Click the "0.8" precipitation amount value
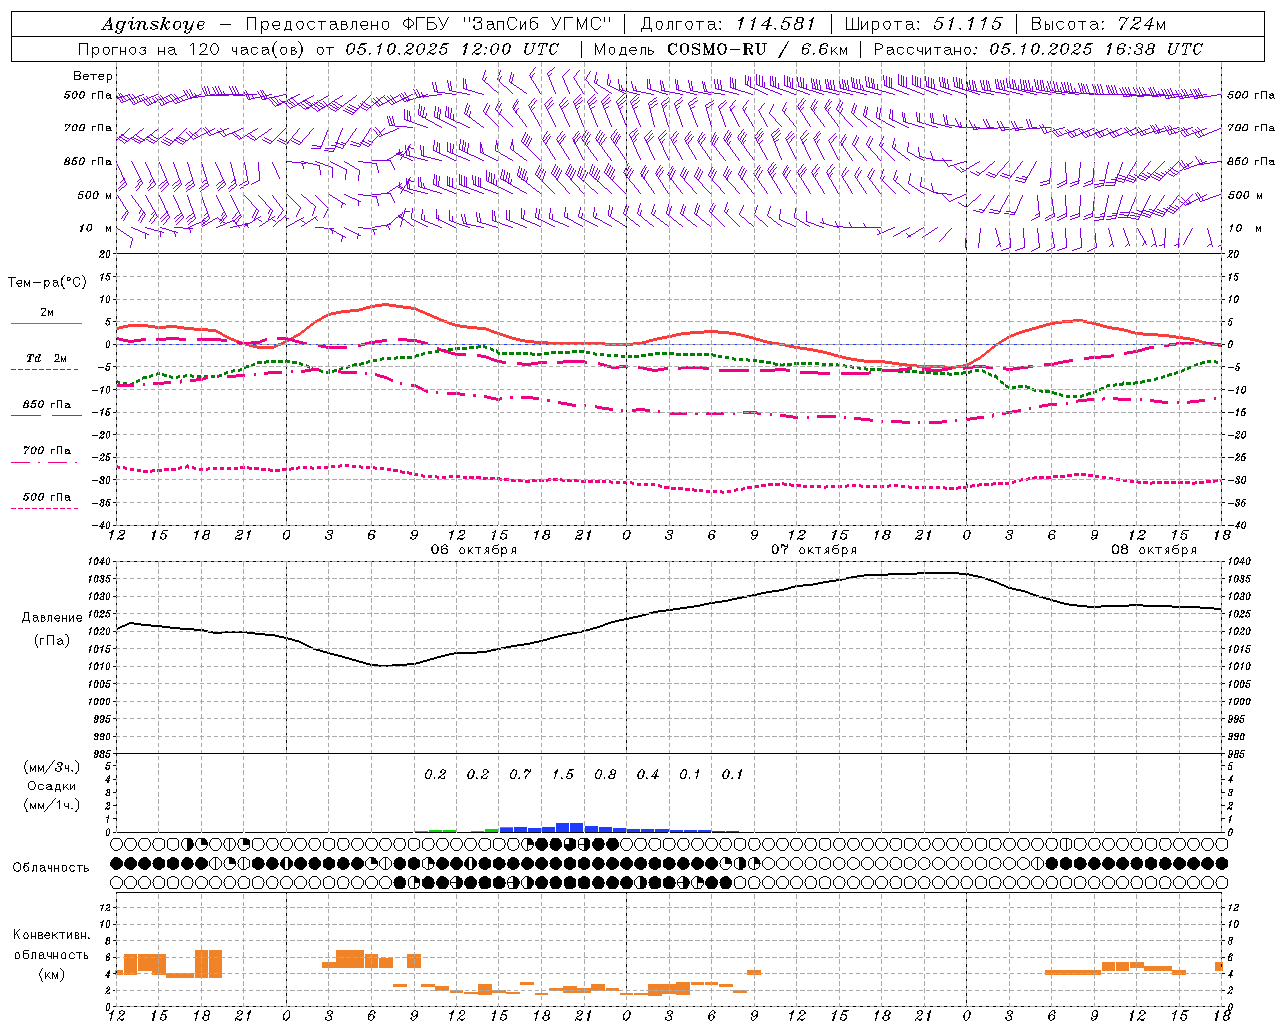This screenshot has height=1024, width=1280. (x=605, y=774)
